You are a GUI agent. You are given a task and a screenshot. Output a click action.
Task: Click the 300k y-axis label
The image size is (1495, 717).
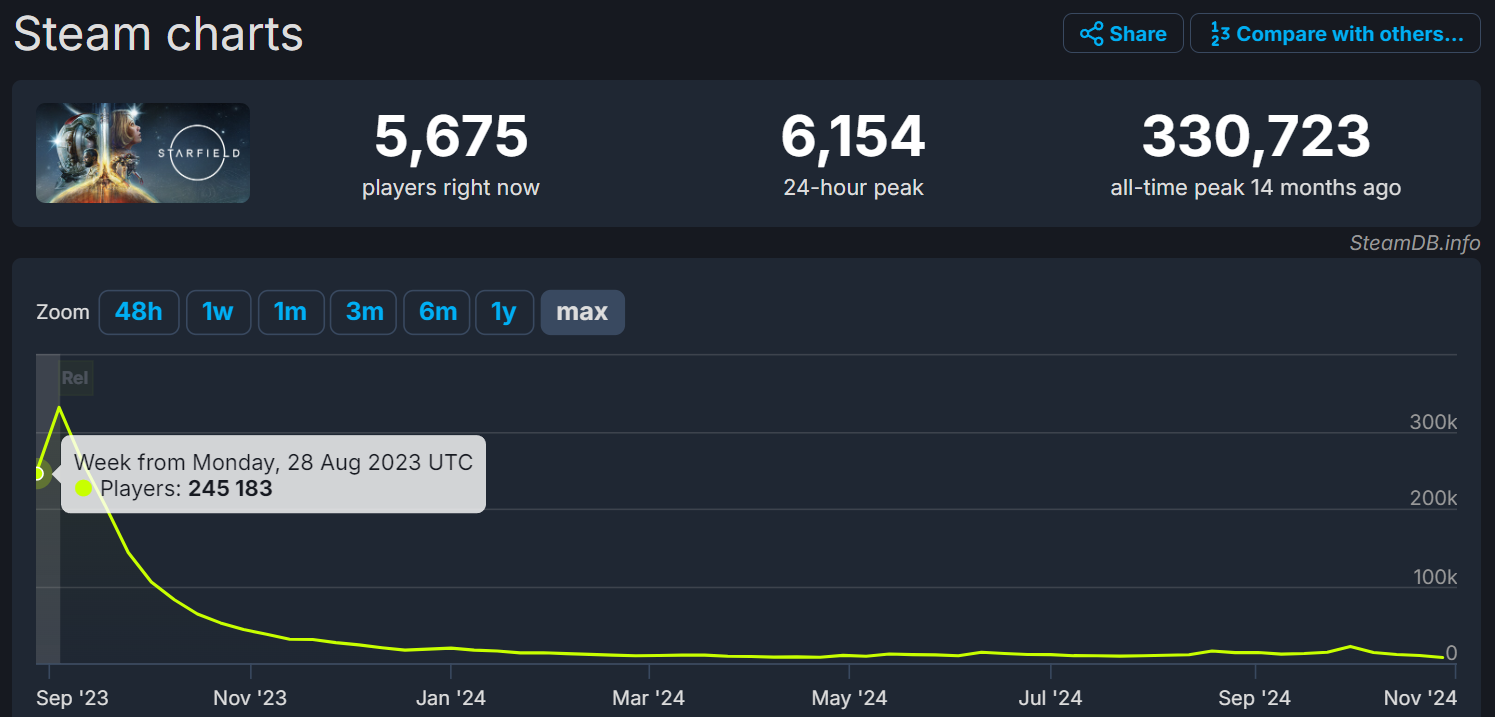[x=1433, y=422]
